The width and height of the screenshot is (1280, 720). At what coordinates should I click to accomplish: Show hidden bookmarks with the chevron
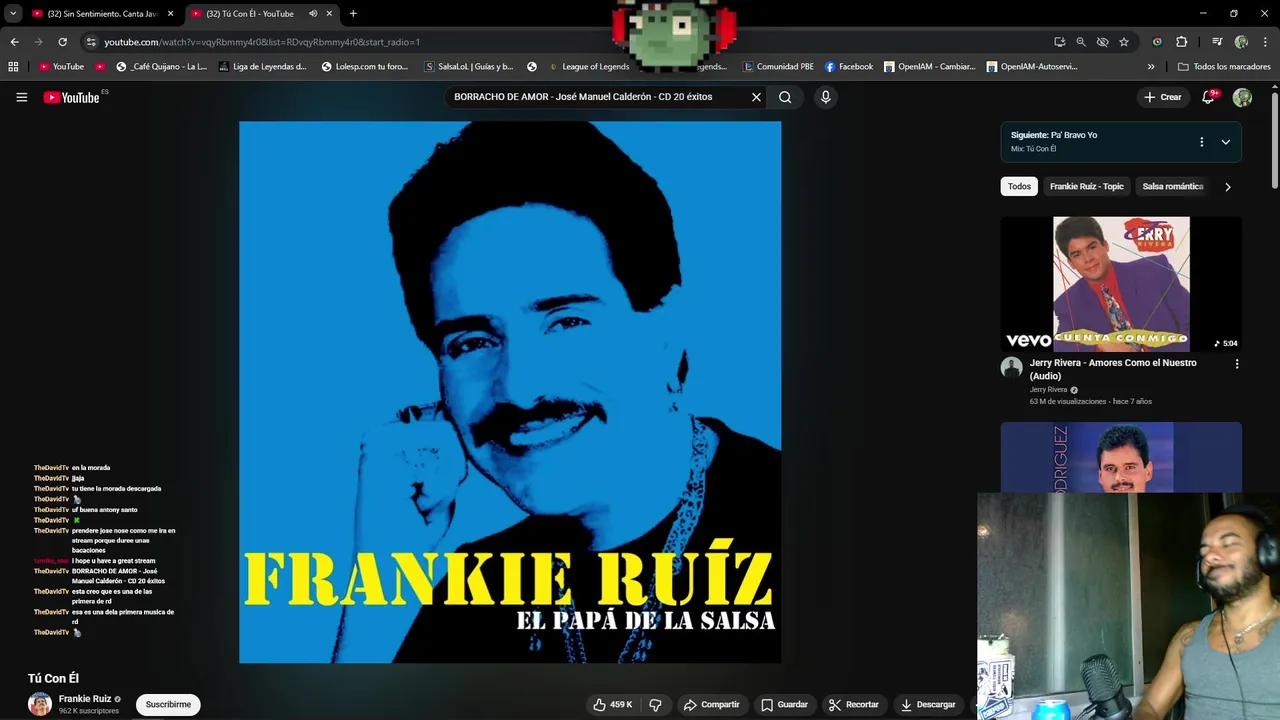pyautogui.click(x=1151, y=67)
